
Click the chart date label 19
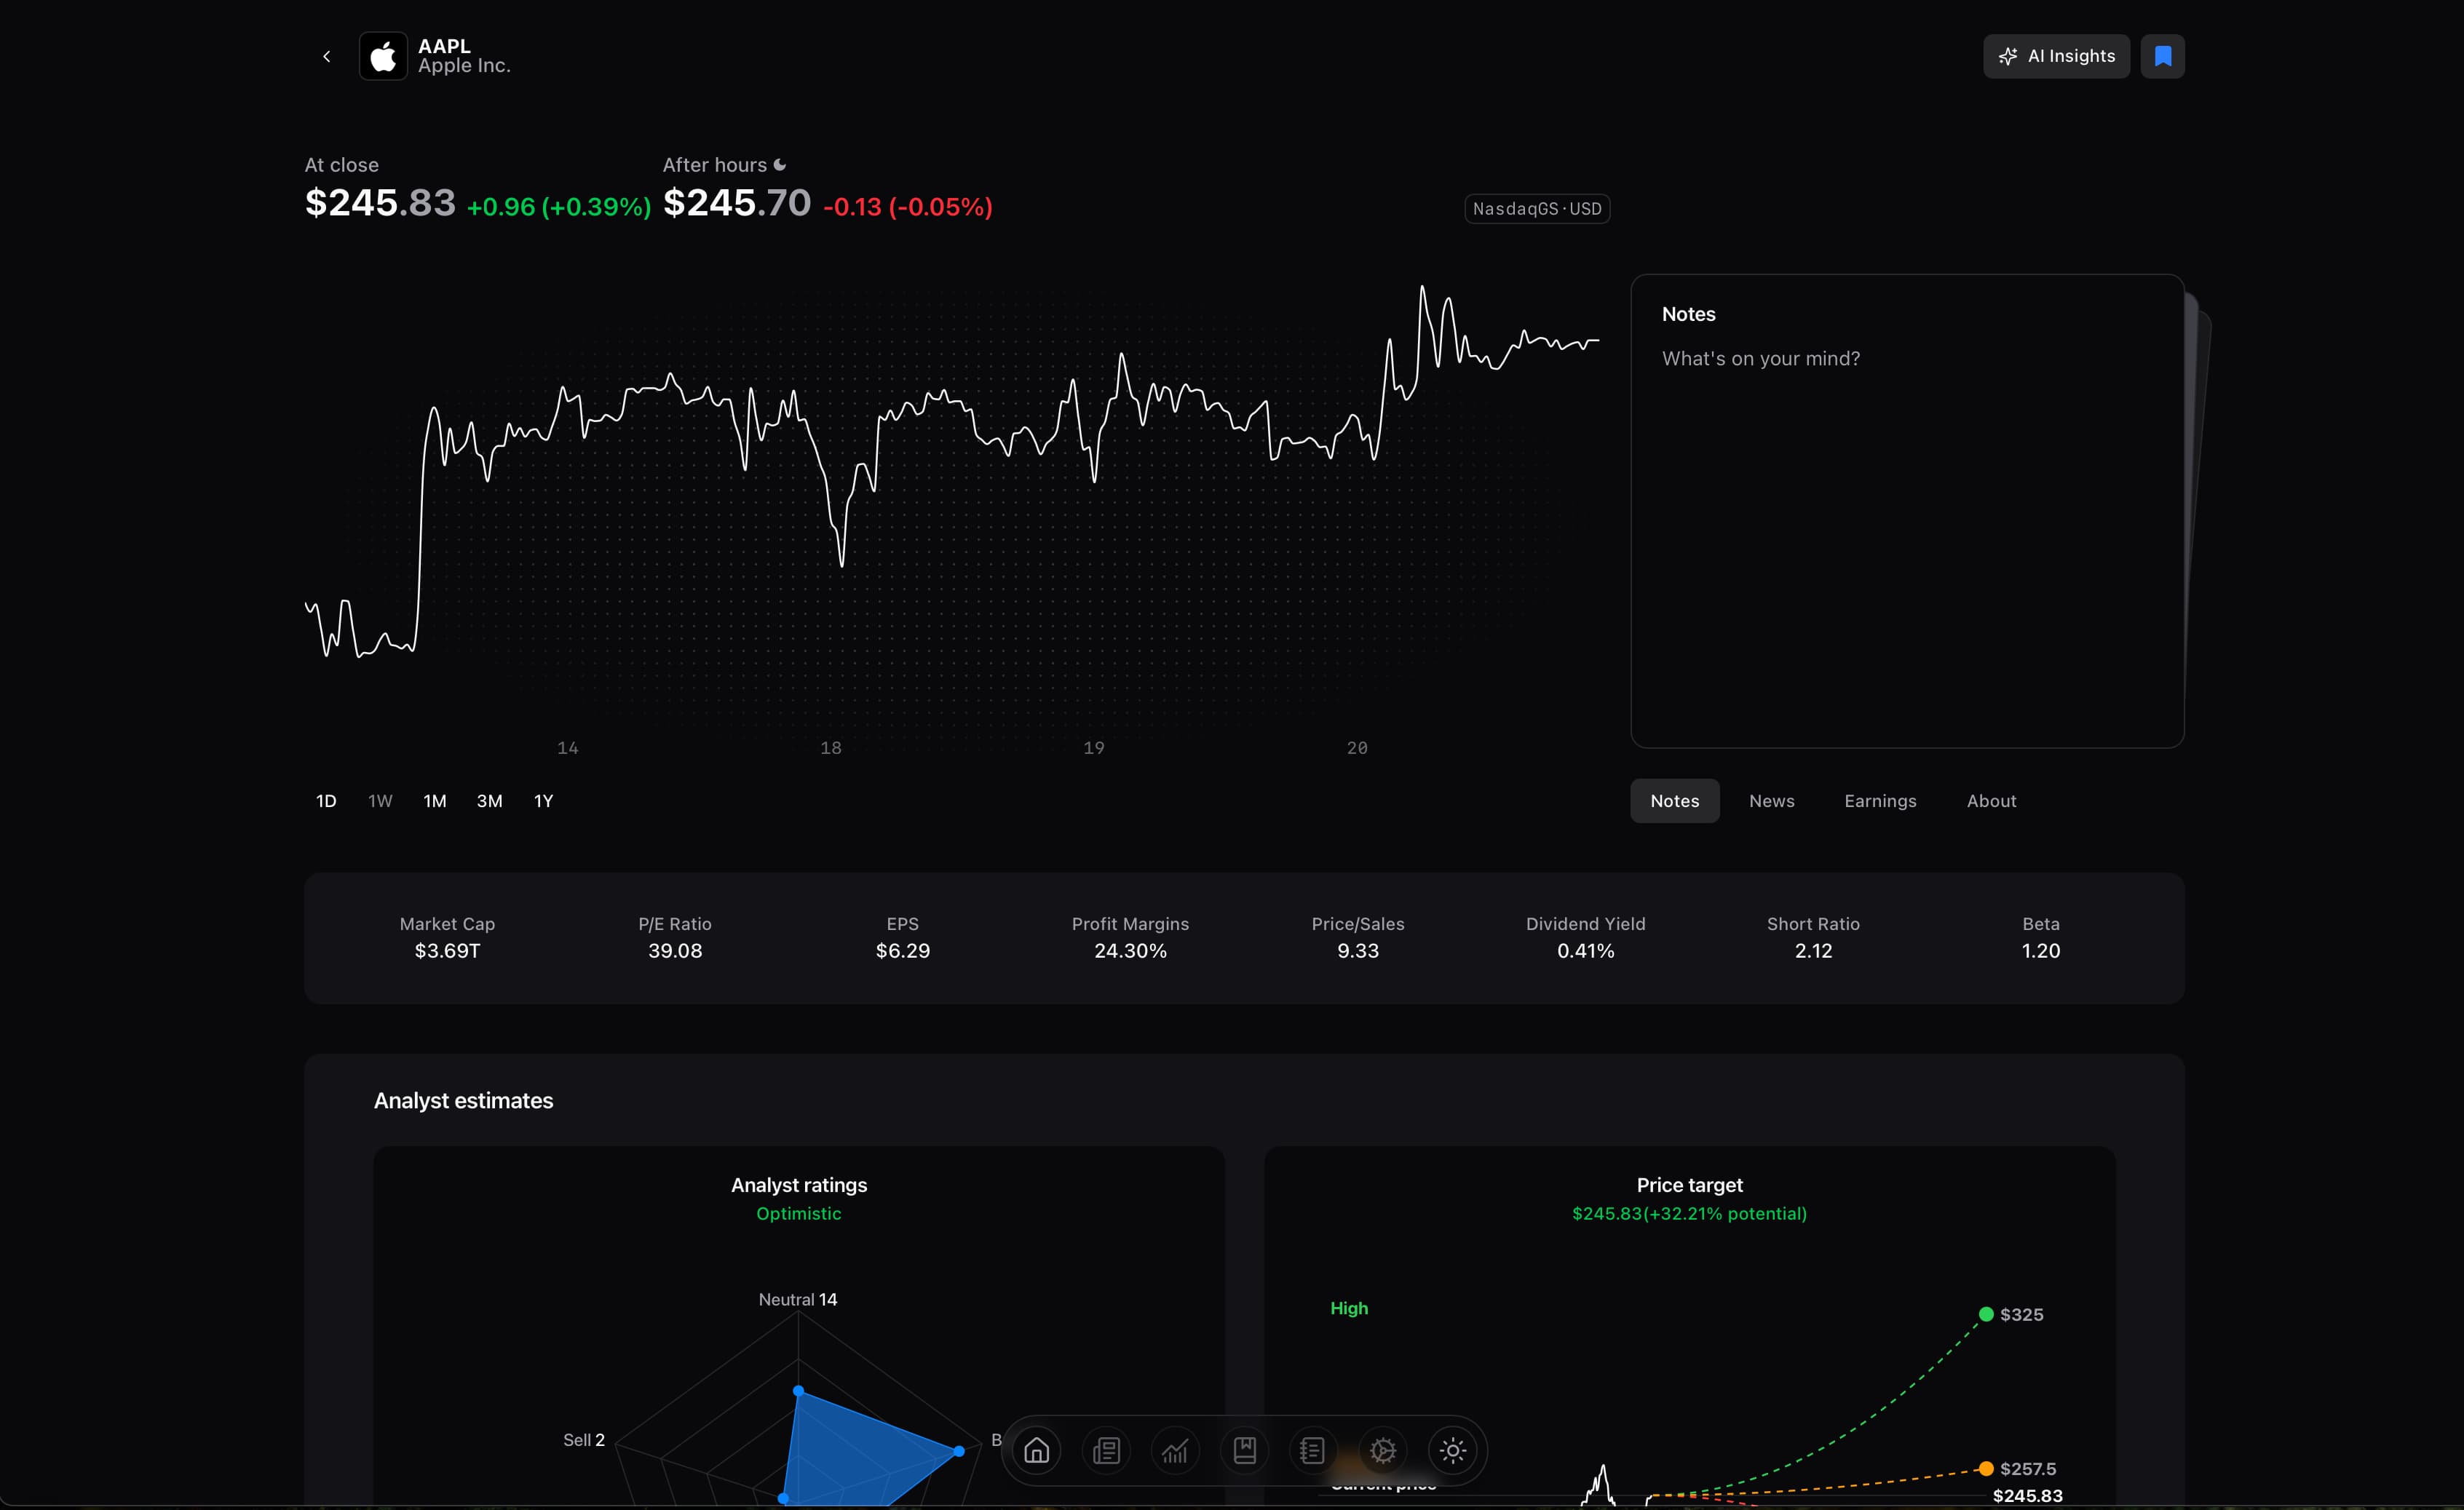pos(1094,748)
